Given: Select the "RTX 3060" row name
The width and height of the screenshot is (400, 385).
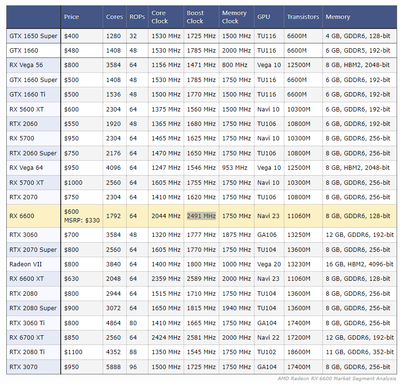Looking at the screenshot, I should [23, 235].
